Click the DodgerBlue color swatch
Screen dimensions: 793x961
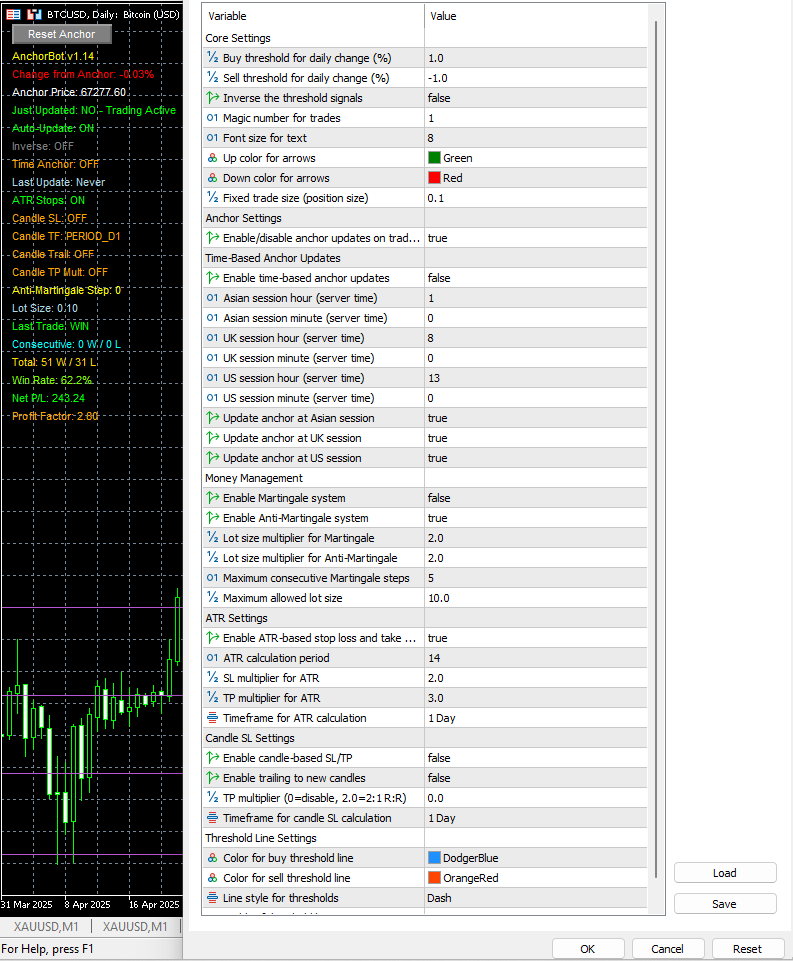coord(434,858)
